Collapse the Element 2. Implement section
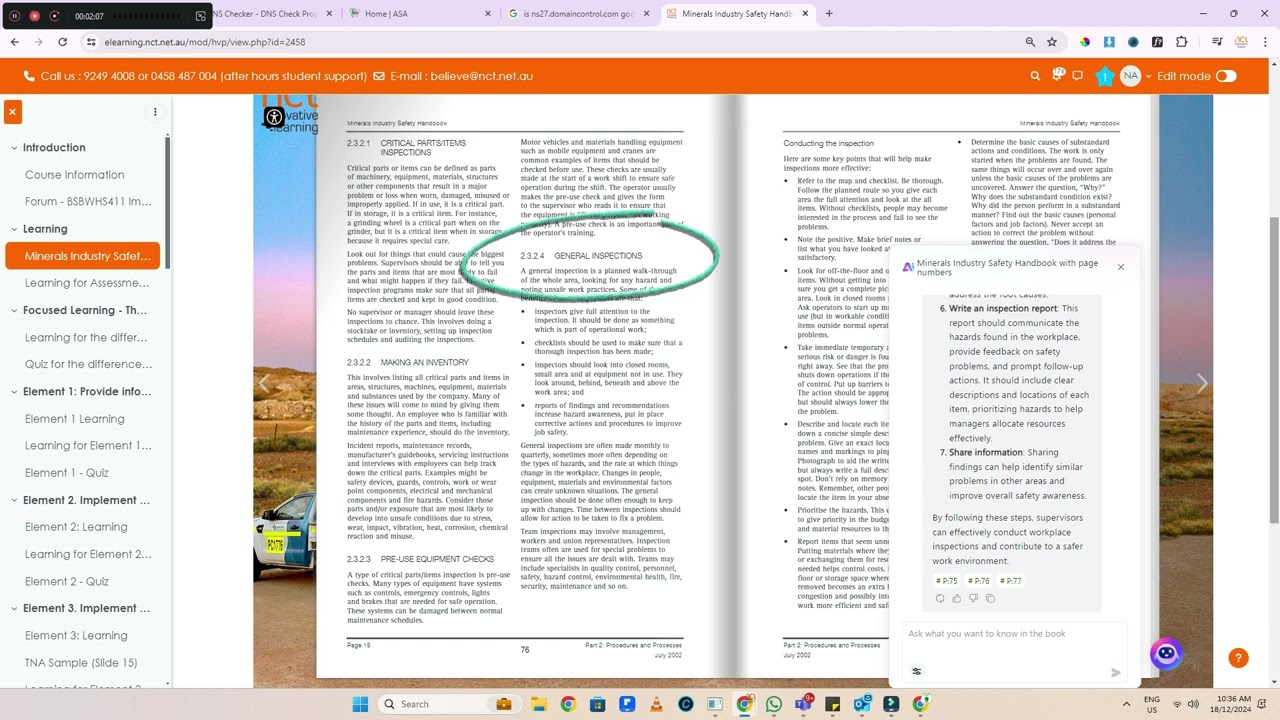Image resolution: width=1280 pixels, height=720 pixels. click(x=14, y=500)
